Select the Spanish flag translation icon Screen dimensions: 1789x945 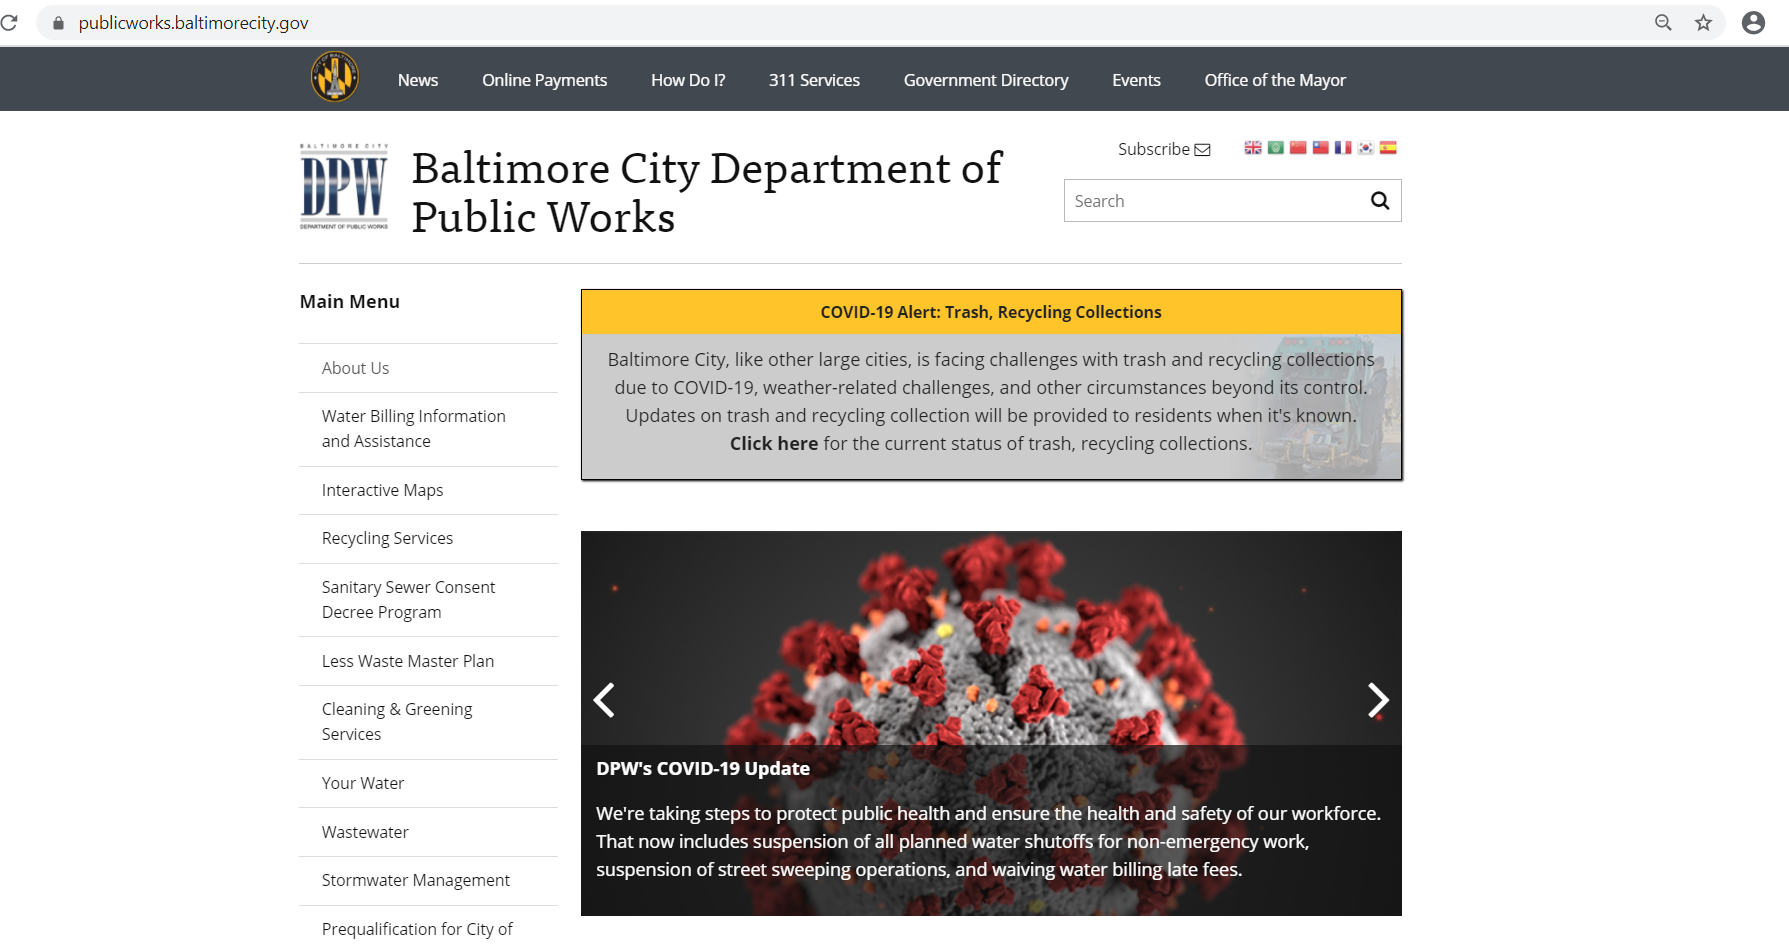click(1388, 147)
